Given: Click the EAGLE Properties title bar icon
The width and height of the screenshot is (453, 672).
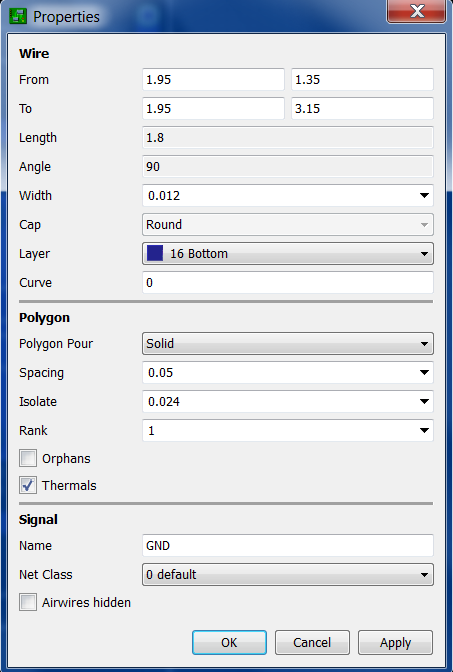Looking at the screenshot, I should click(x=18, y=16).
